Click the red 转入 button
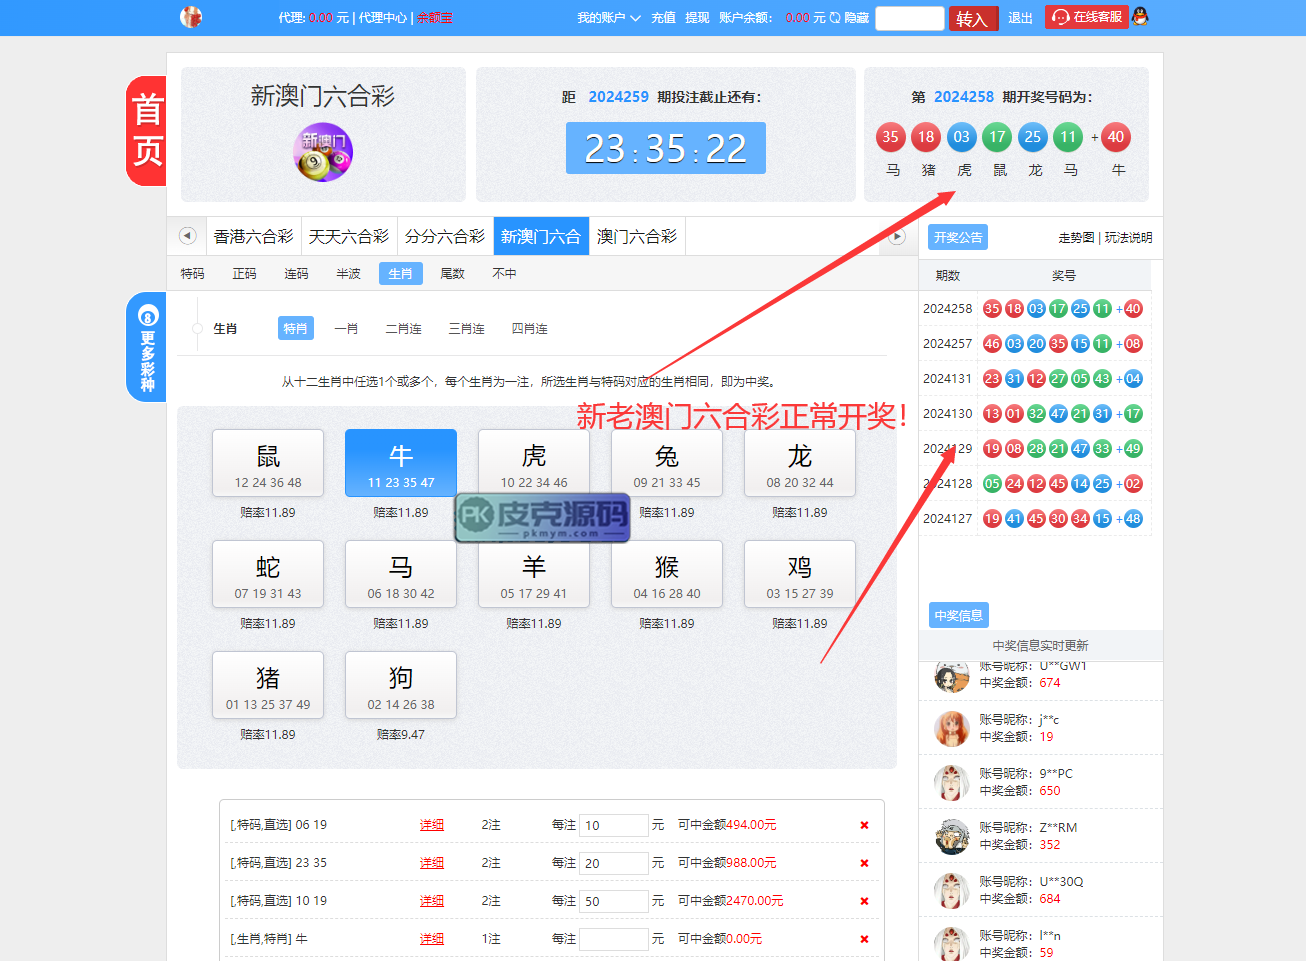Screen dimensions: 1306x961 pos(972,19)
